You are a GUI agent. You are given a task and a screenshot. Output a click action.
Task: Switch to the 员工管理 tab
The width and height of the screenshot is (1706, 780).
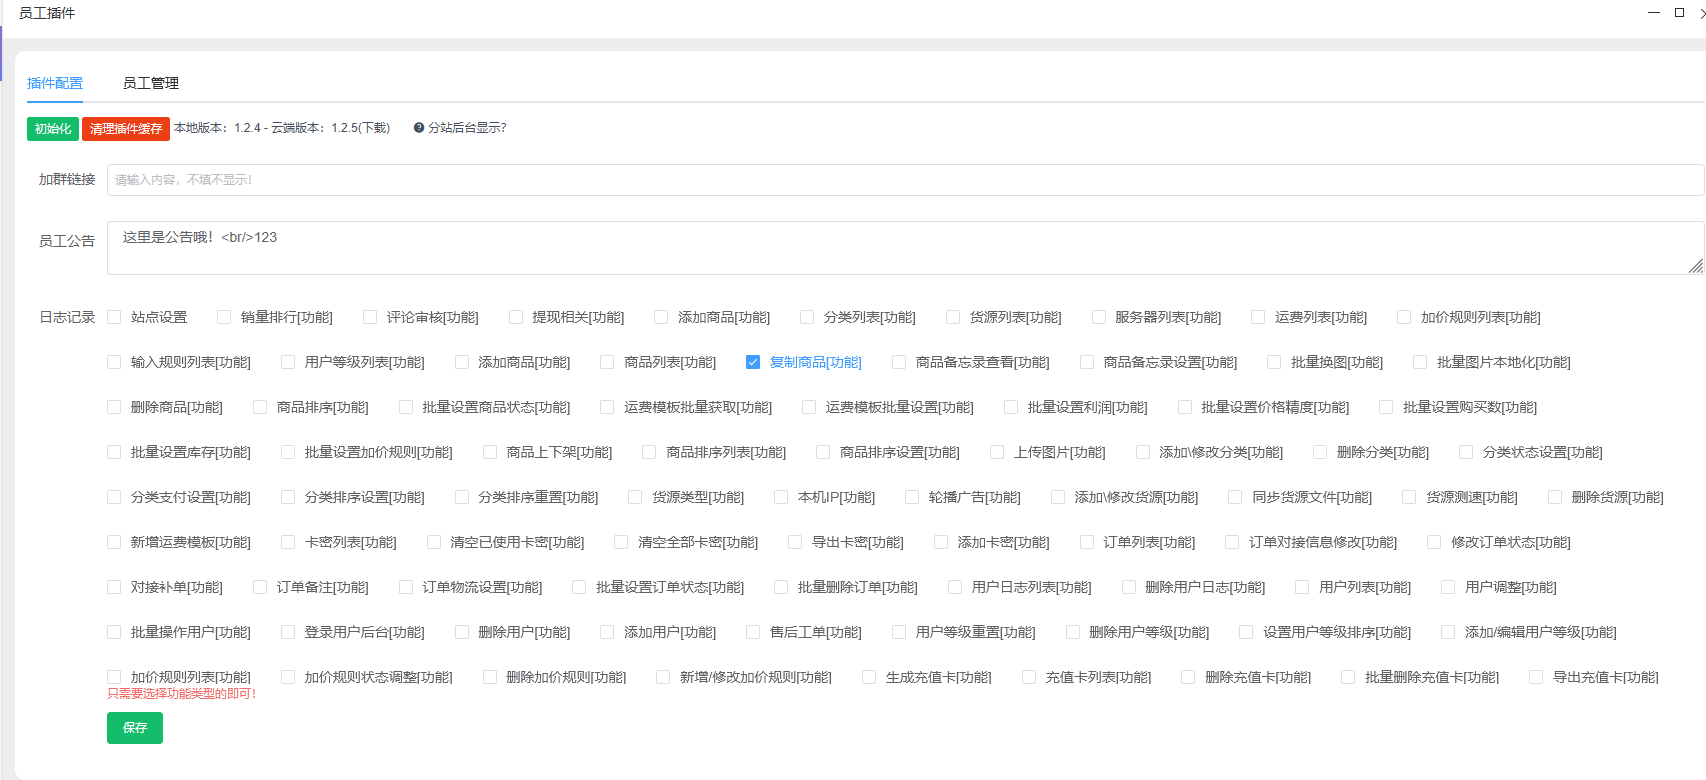coord(151,83)
